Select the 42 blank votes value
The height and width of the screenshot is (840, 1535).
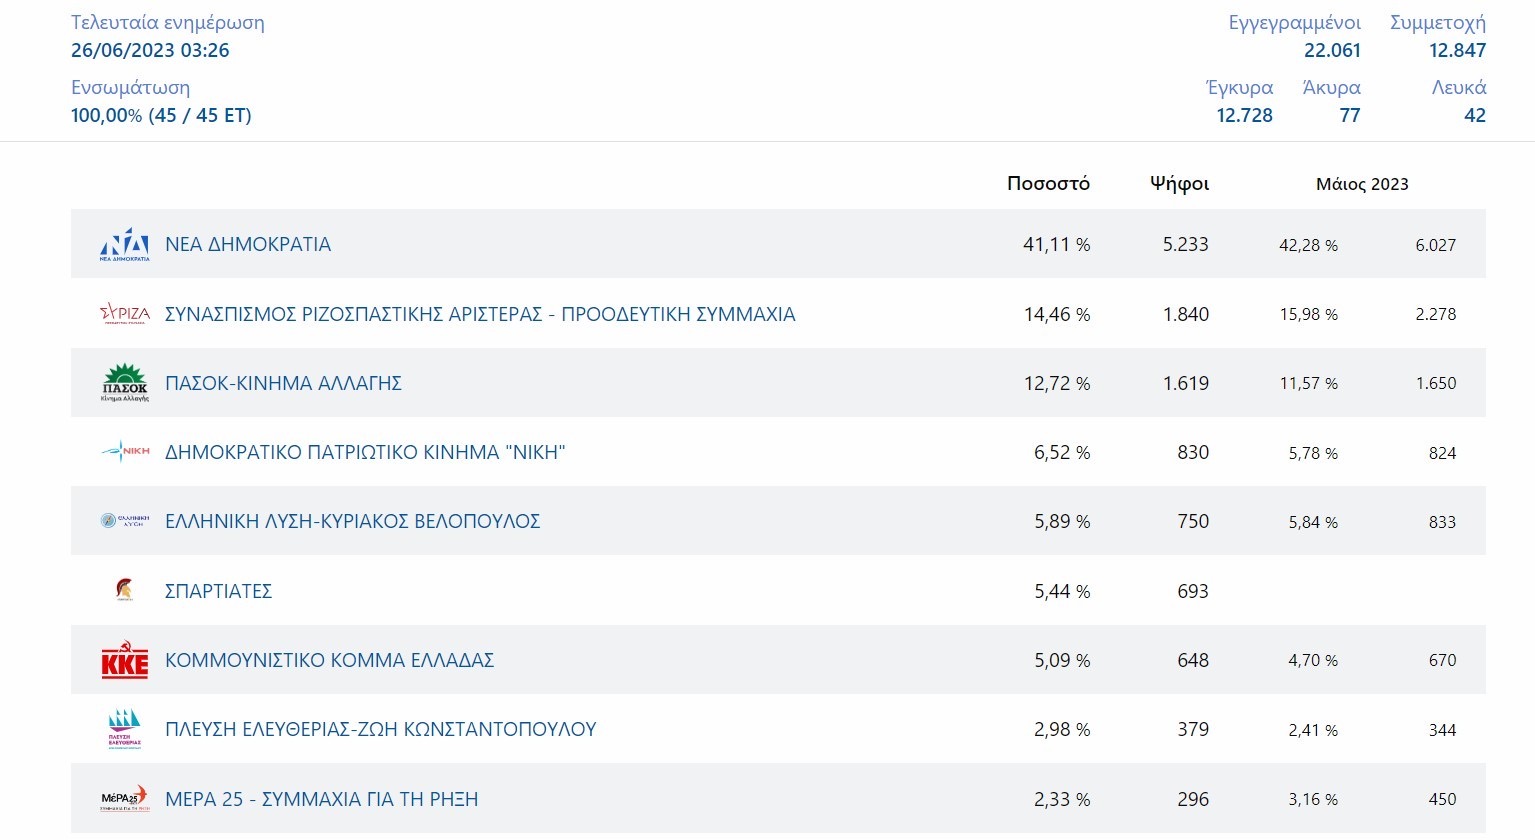click(1475, 115)
